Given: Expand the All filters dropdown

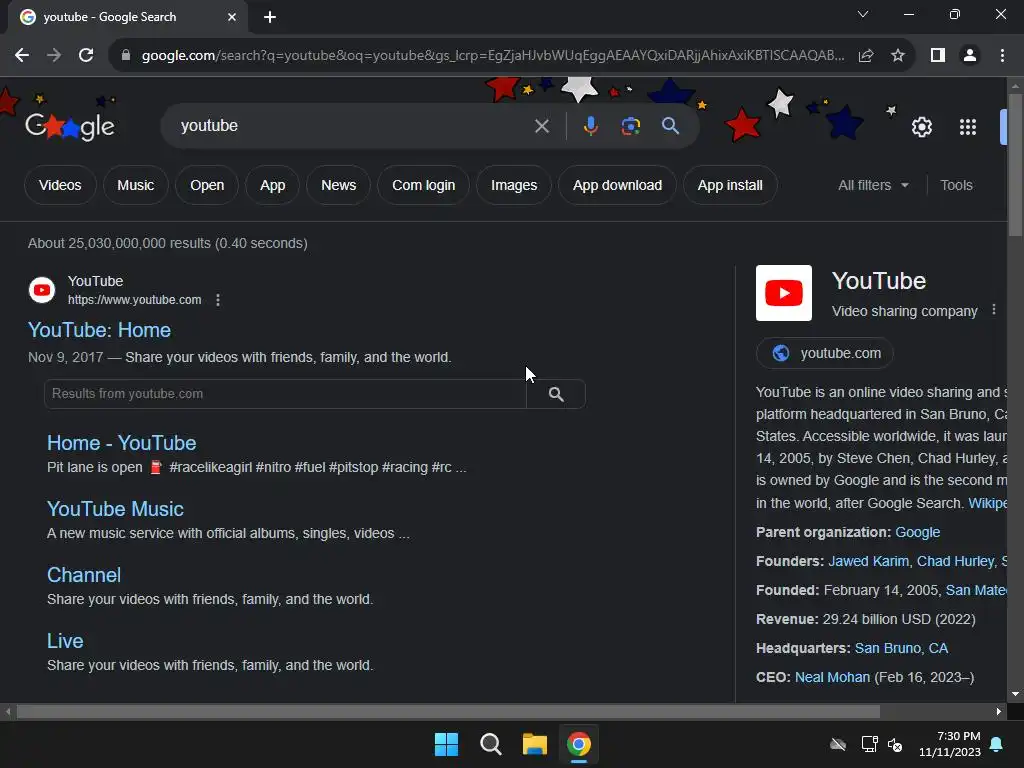Looking at the screenshot, I should pyautogui.click(x=873, y=185).
